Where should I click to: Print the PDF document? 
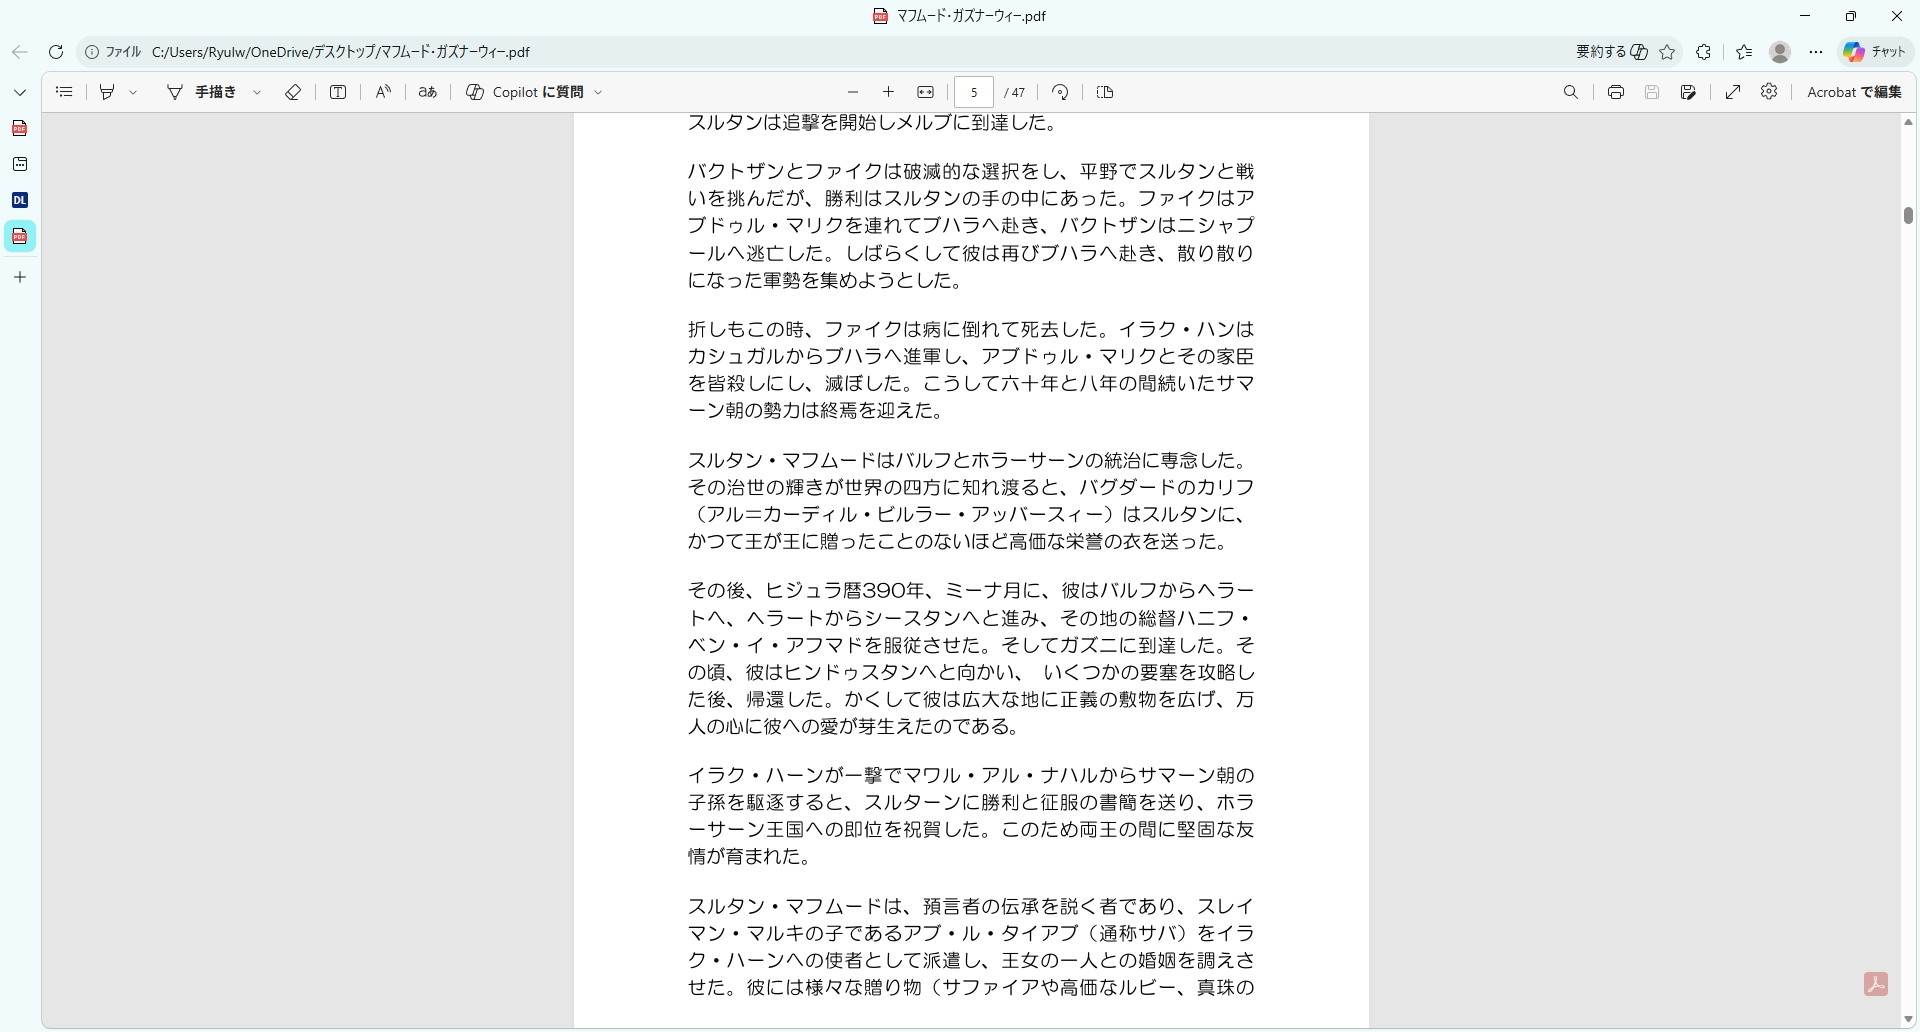[1615, 92]
